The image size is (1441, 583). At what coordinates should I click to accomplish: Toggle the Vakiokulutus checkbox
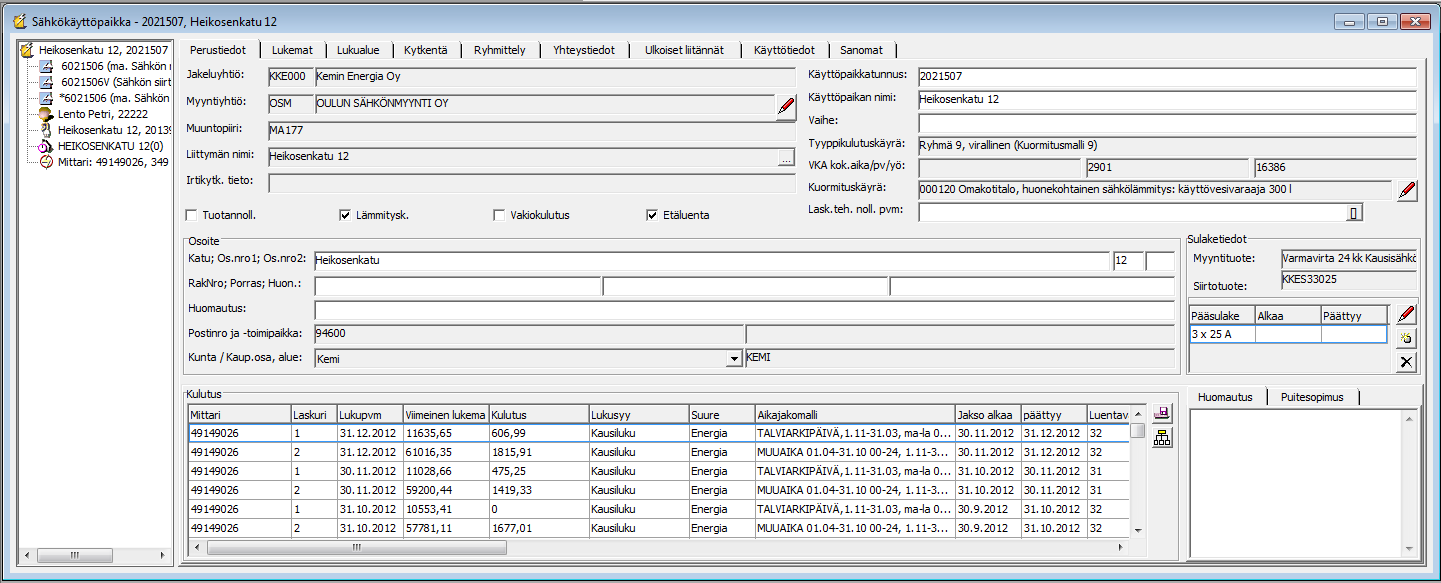click(x=499, y=215)
